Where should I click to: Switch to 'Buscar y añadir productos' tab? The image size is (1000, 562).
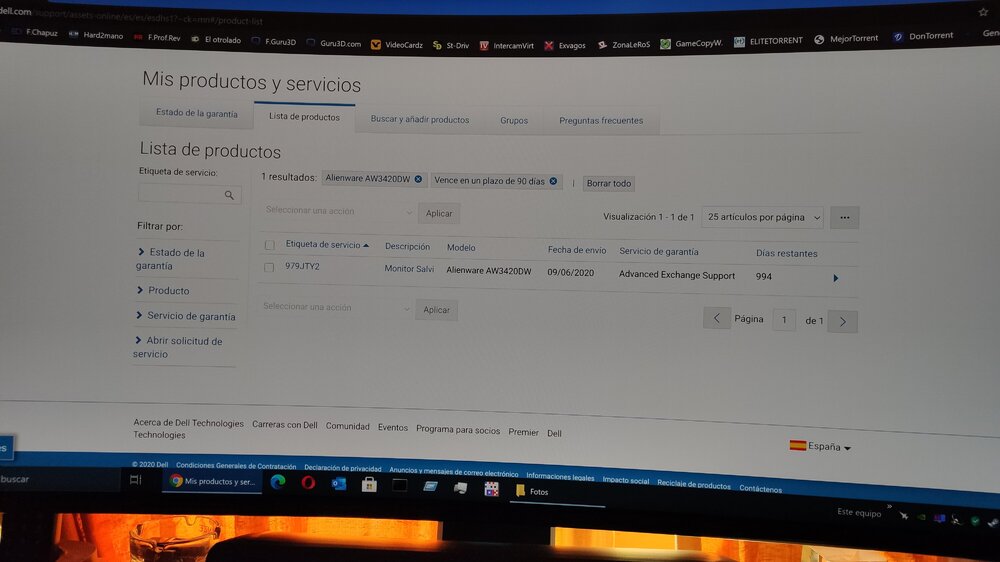point(420,119)
